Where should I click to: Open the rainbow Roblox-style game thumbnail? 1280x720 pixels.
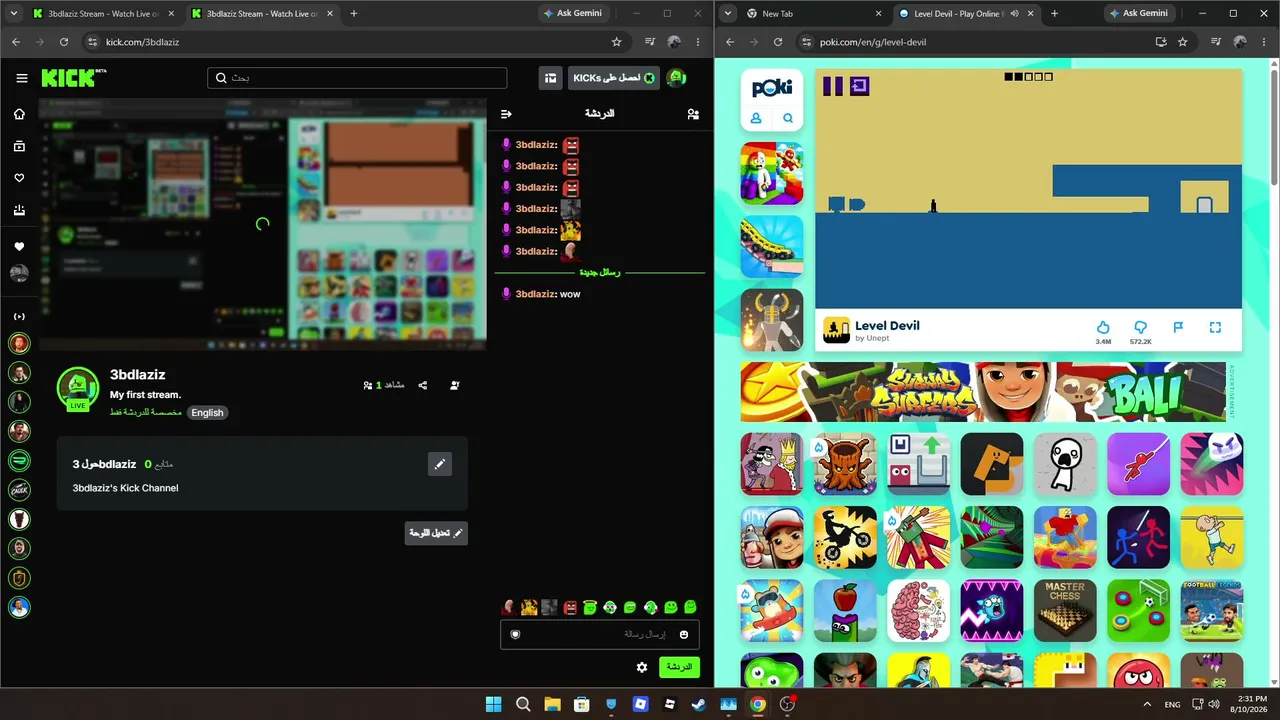pos(772,173)
